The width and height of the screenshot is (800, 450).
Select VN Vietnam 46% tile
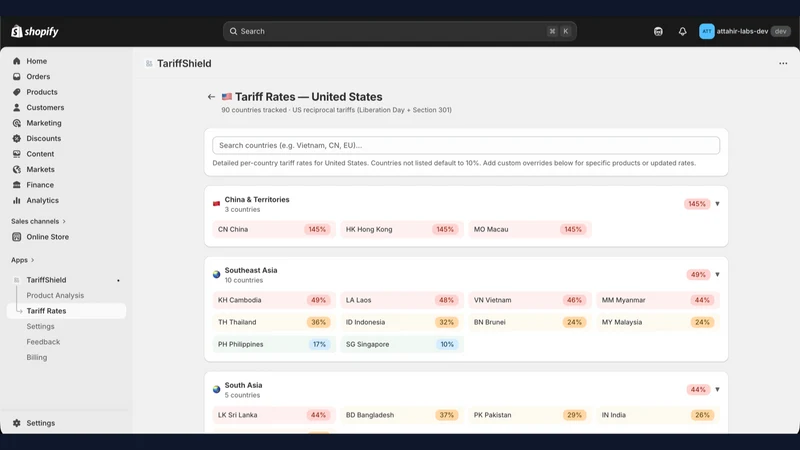point(530,300)
